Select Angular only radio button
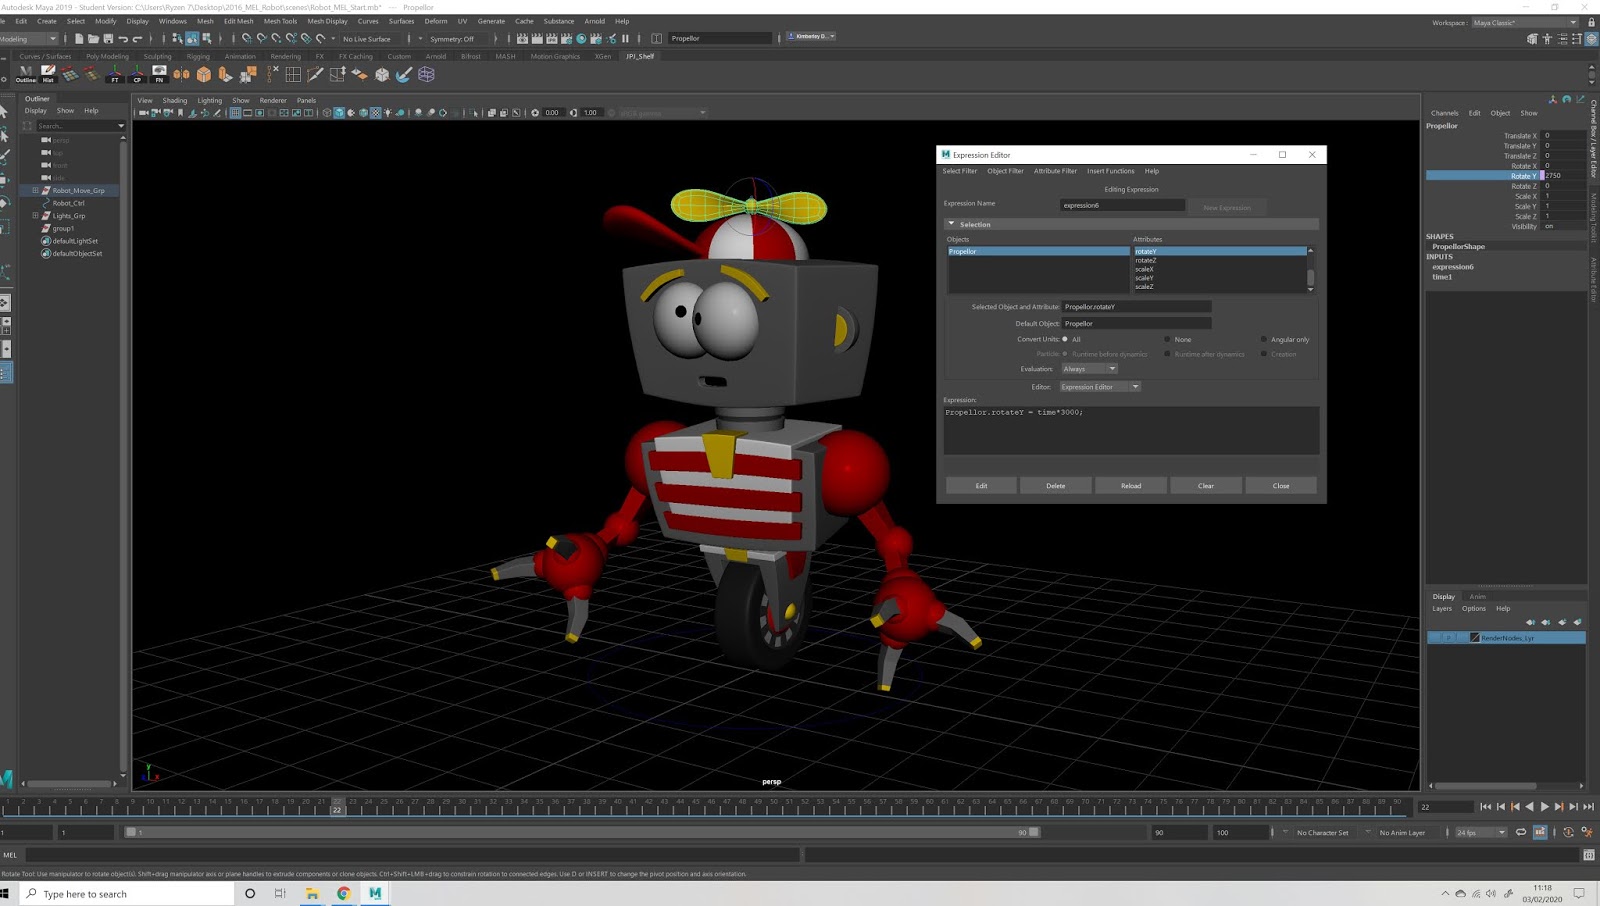Viewport: 1600px width, 906px height. (1264, 339)
